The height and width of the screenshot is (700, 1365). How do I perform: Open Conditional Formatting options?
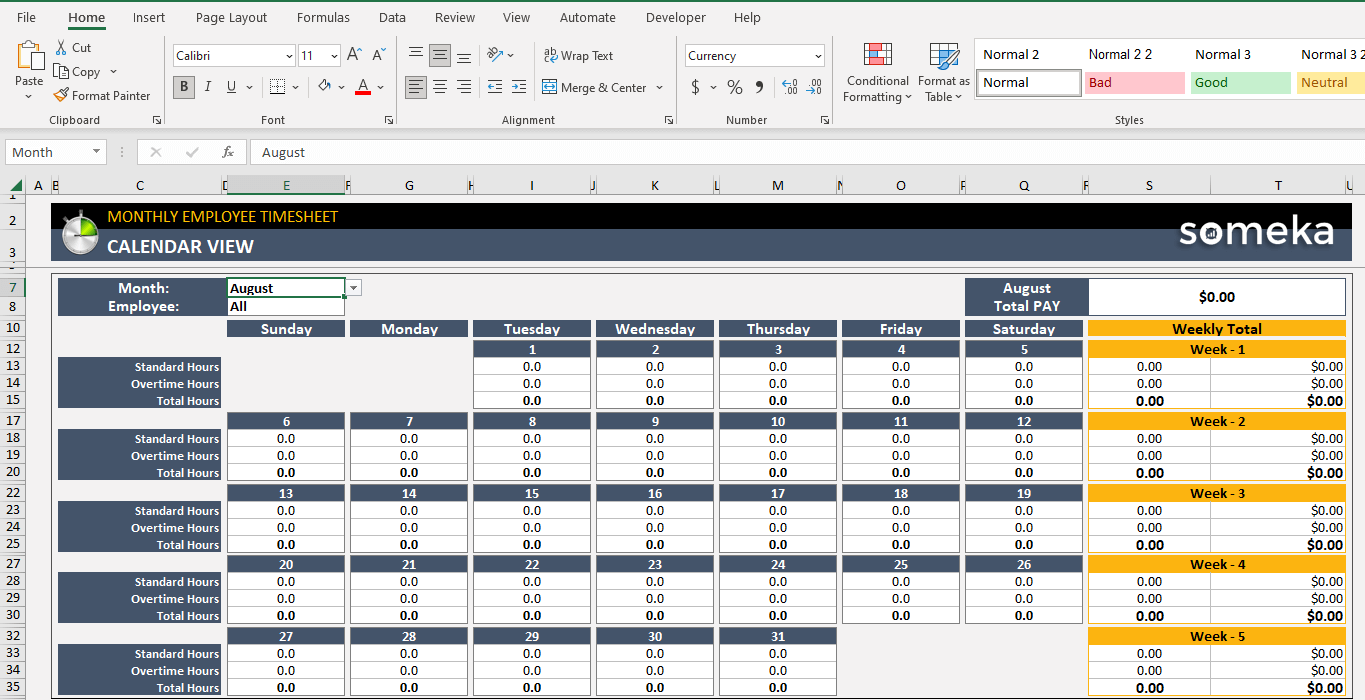point(877,72)
